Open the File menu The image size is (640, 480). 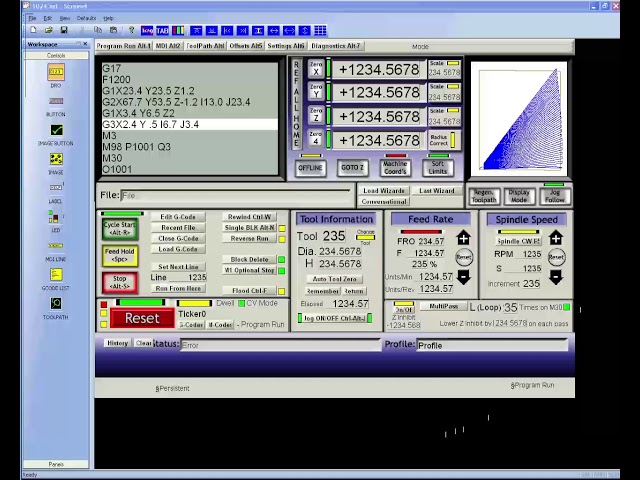point(32,18)
